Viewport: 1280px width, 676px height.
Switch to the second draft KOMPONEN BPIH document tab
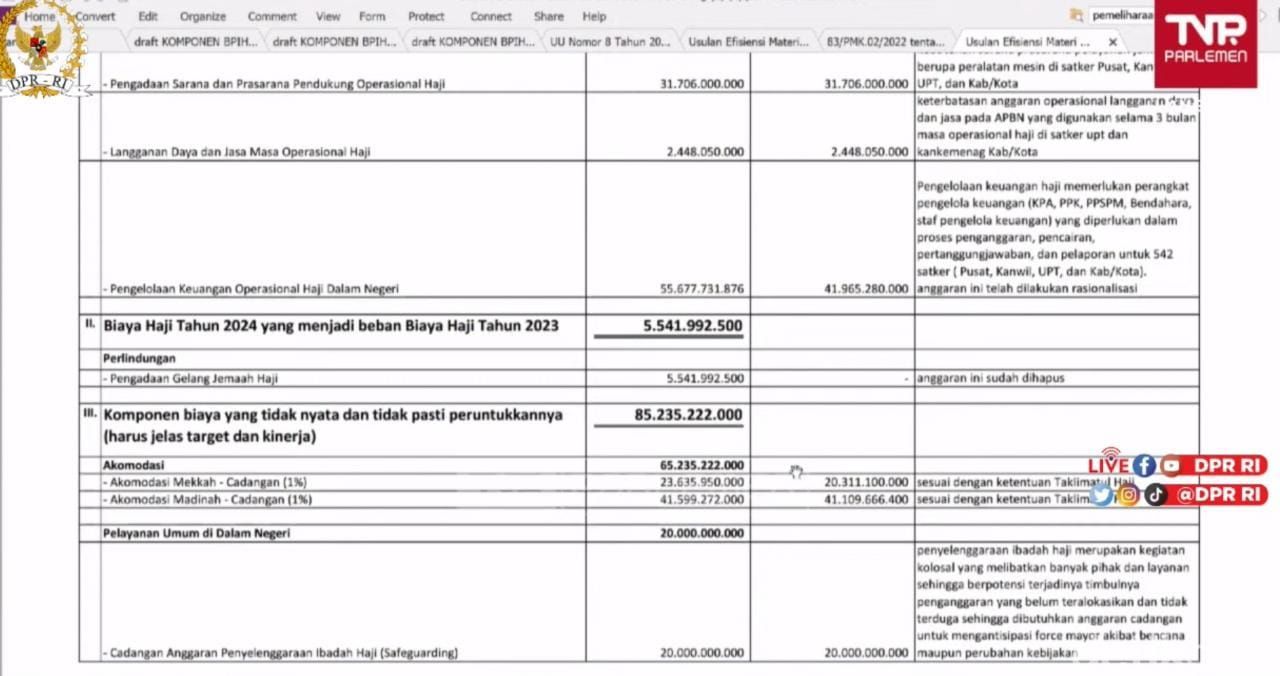(334, 42)
